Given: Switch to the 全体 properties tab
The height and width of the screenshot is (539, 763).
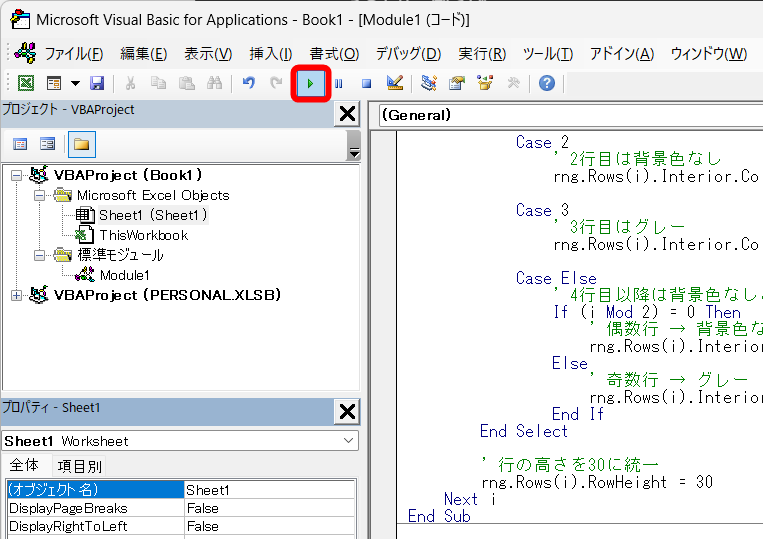Looking at the screenshot, I should pyautogui.click(x=24, y=466).
